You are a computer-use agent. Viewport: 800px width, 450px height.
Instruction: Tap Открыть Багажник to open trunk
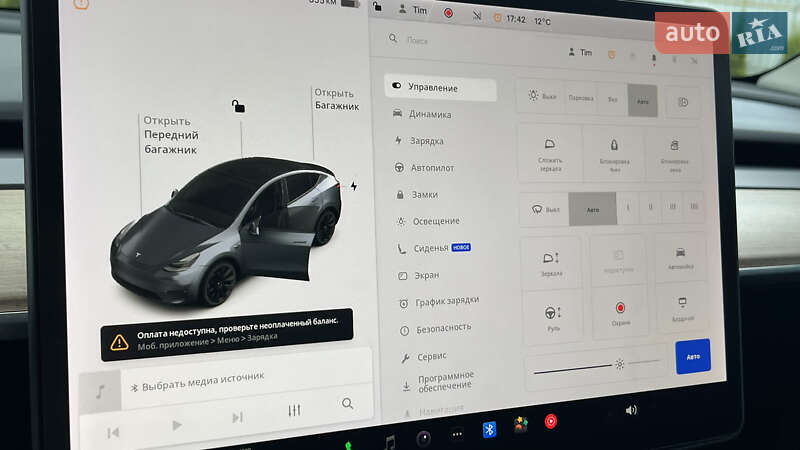pos(337,99)
